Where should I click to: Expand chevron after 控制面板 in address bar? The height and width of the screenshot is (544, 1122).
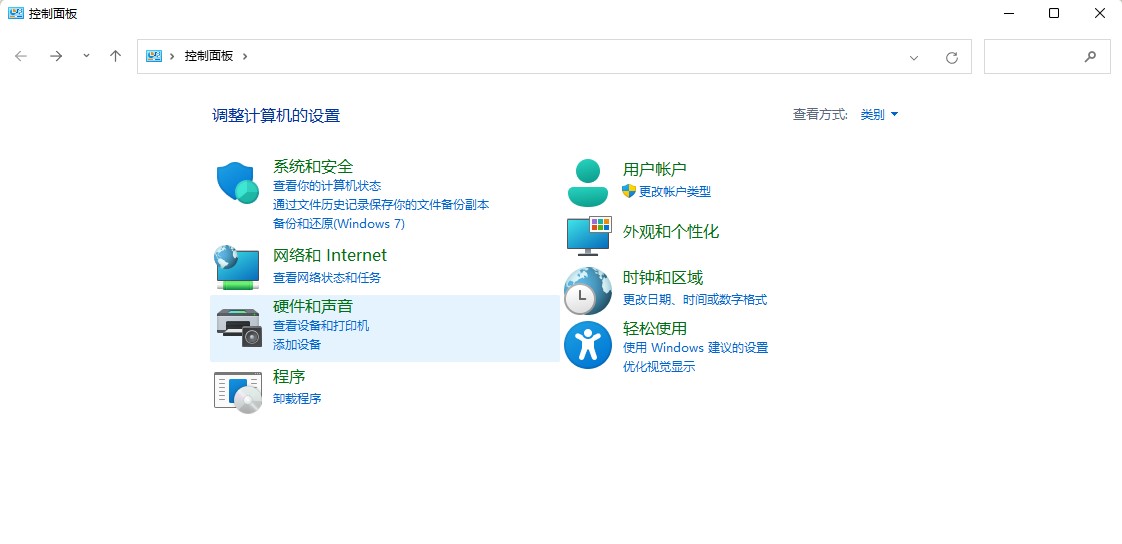245,57
